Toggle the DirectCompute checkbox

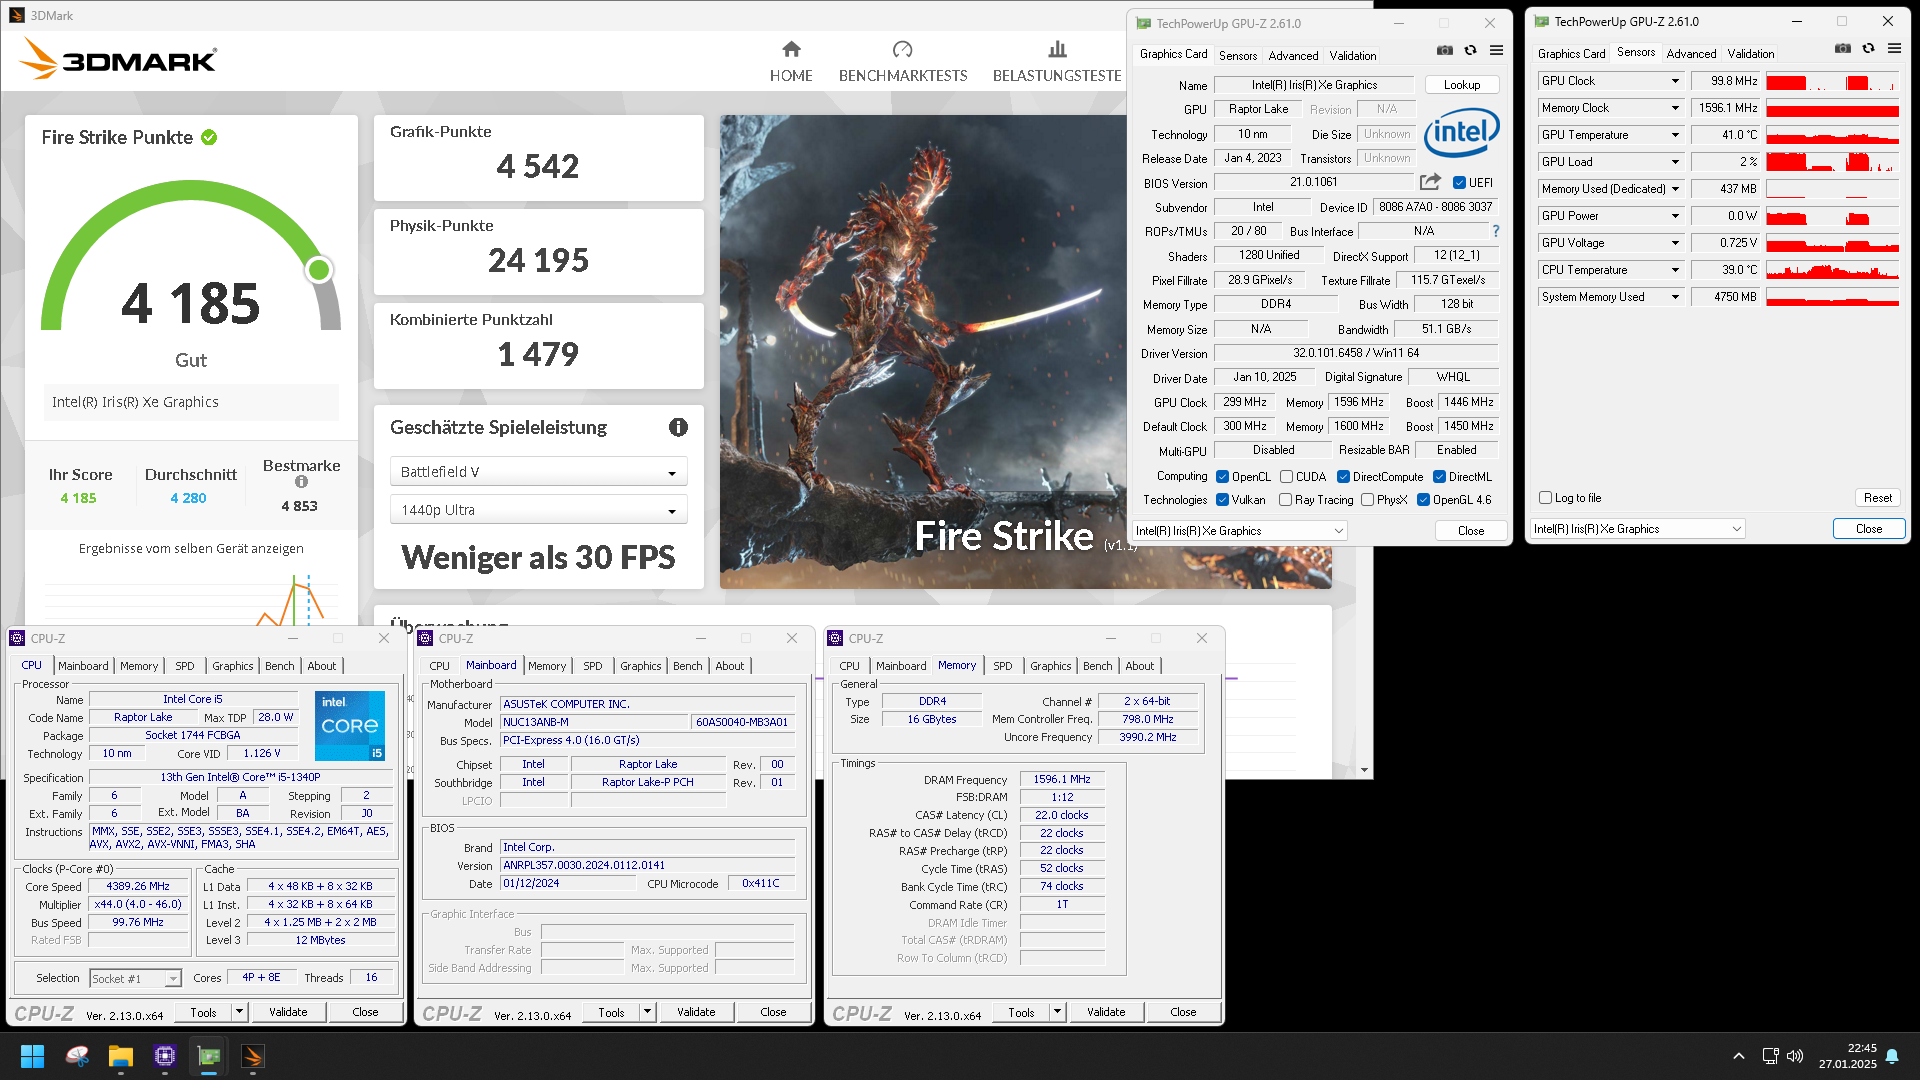tap(1343, 477)
